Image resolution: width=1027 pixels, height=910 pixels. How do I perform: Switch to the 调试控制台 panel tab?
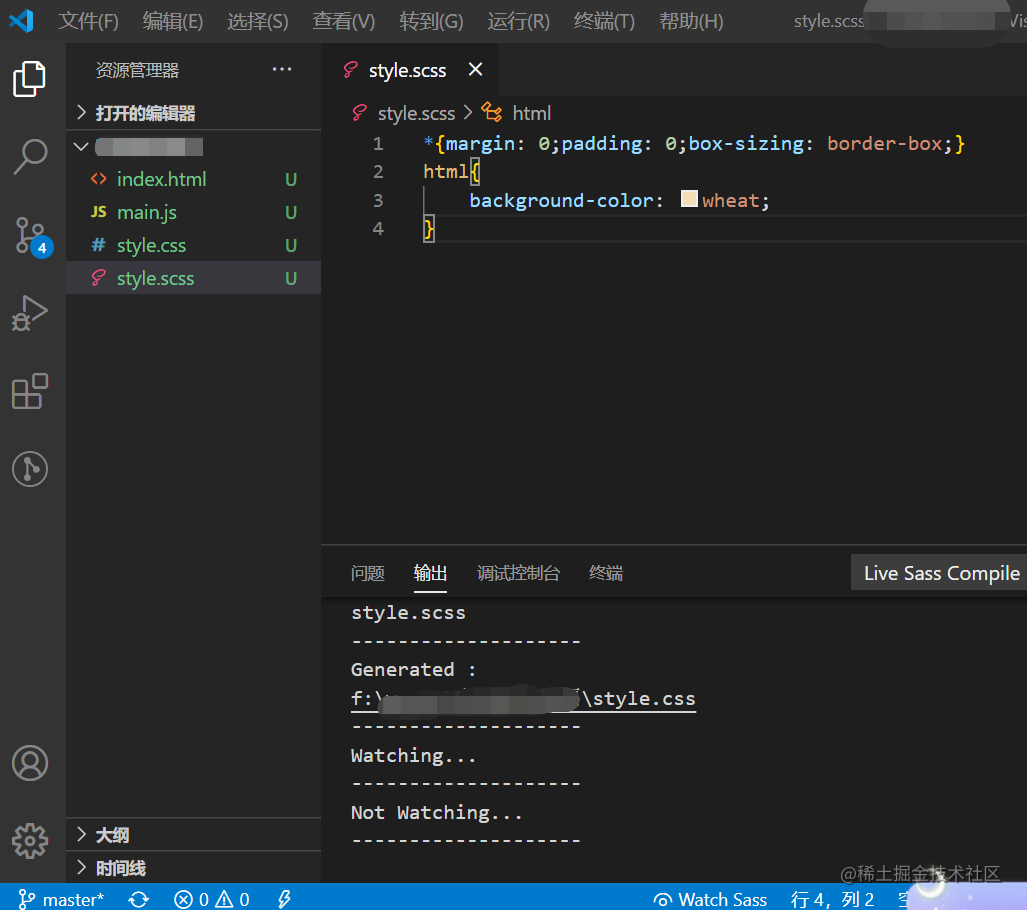518,572
